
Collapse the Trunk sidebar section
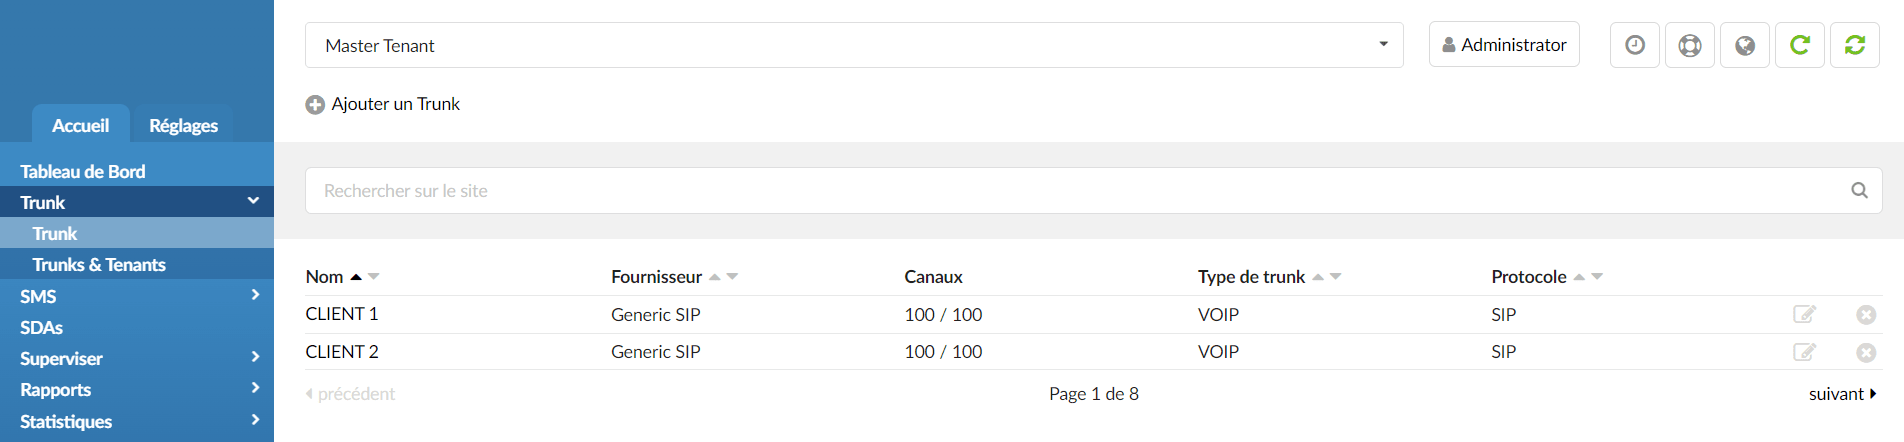pyautogui.click(x=137, y=202)
